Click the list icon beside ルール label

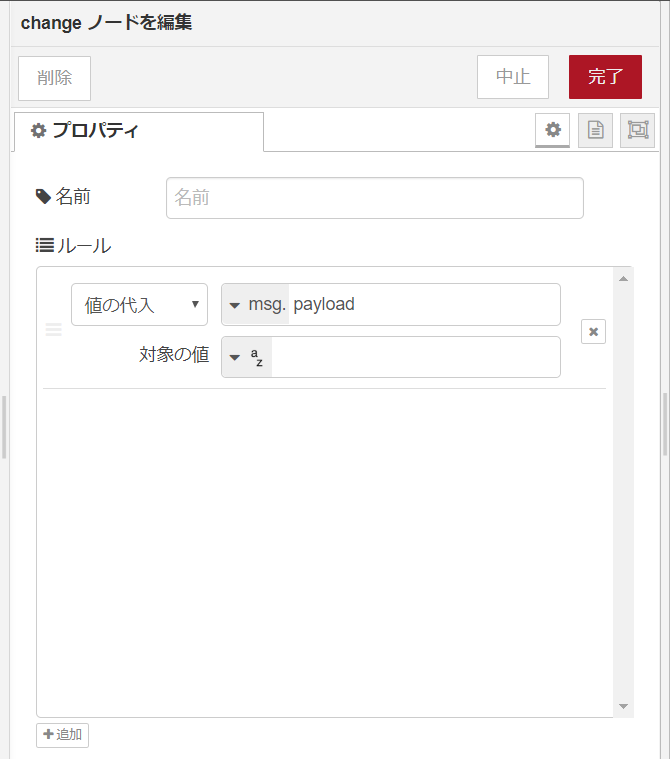(x=45, y=245)
